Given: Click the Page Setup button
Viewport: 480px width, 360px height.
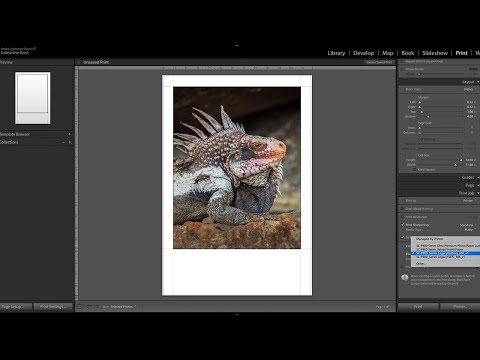Looking at the screenshot, I should [x=16, y=307].
